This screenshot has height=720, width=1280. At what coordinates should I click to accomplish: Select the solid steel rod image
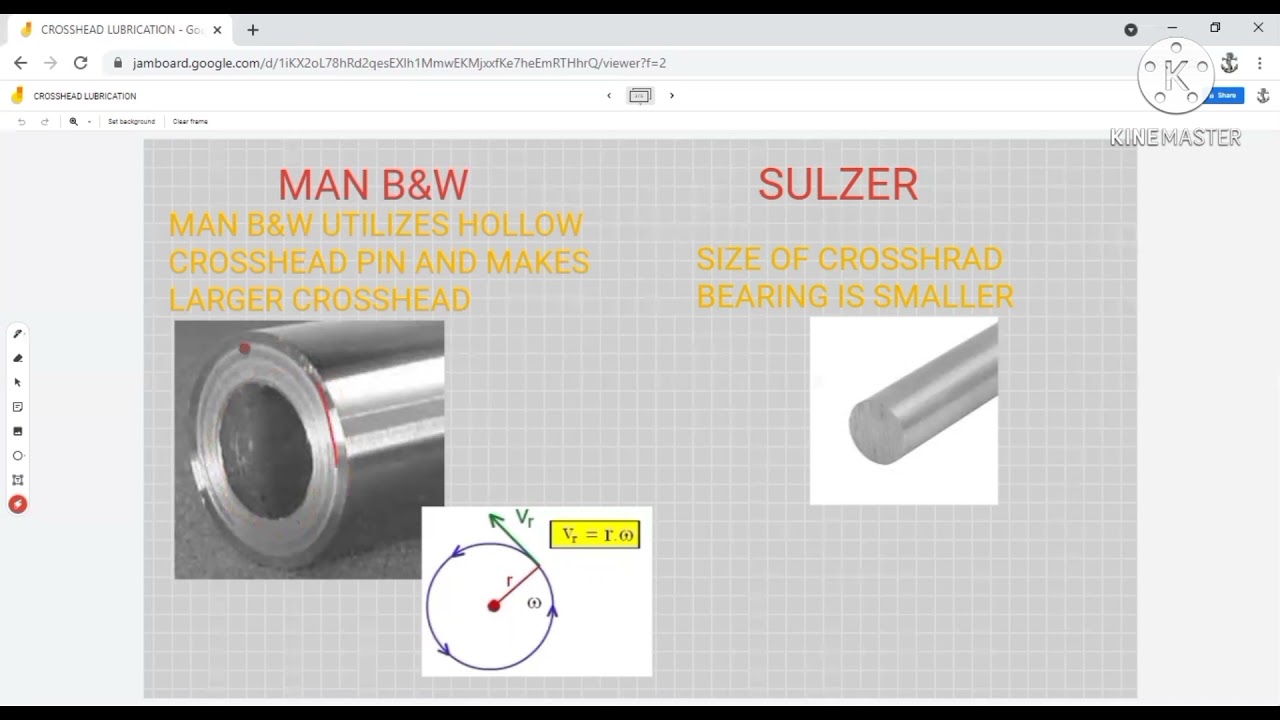[x=904, y=411]
